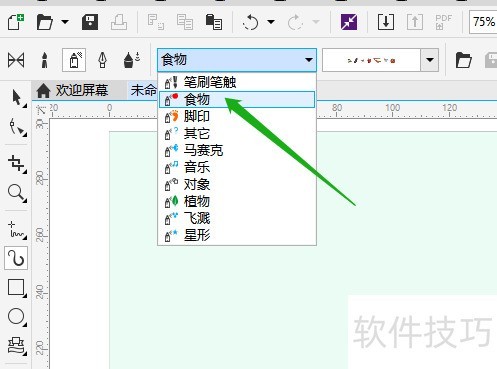The width and height of the screenshot is (497, 369).
Task: Publish to PDF icon
Action: click(x=443, y=22)
